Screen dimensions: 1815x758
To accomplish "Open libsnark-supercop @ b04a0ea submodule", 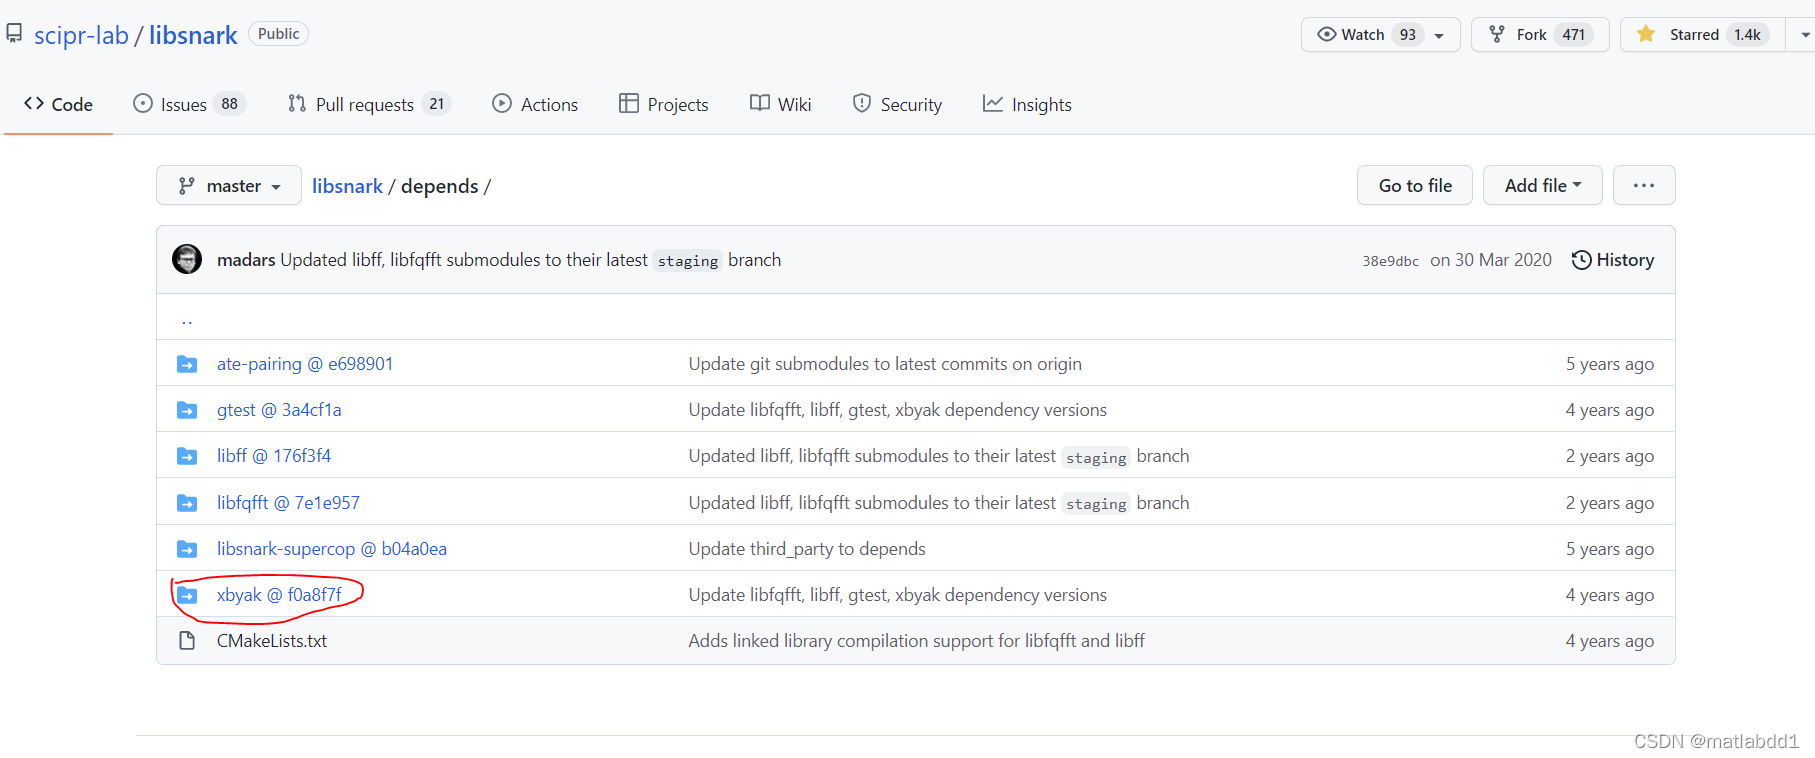I will click(332, 549).
